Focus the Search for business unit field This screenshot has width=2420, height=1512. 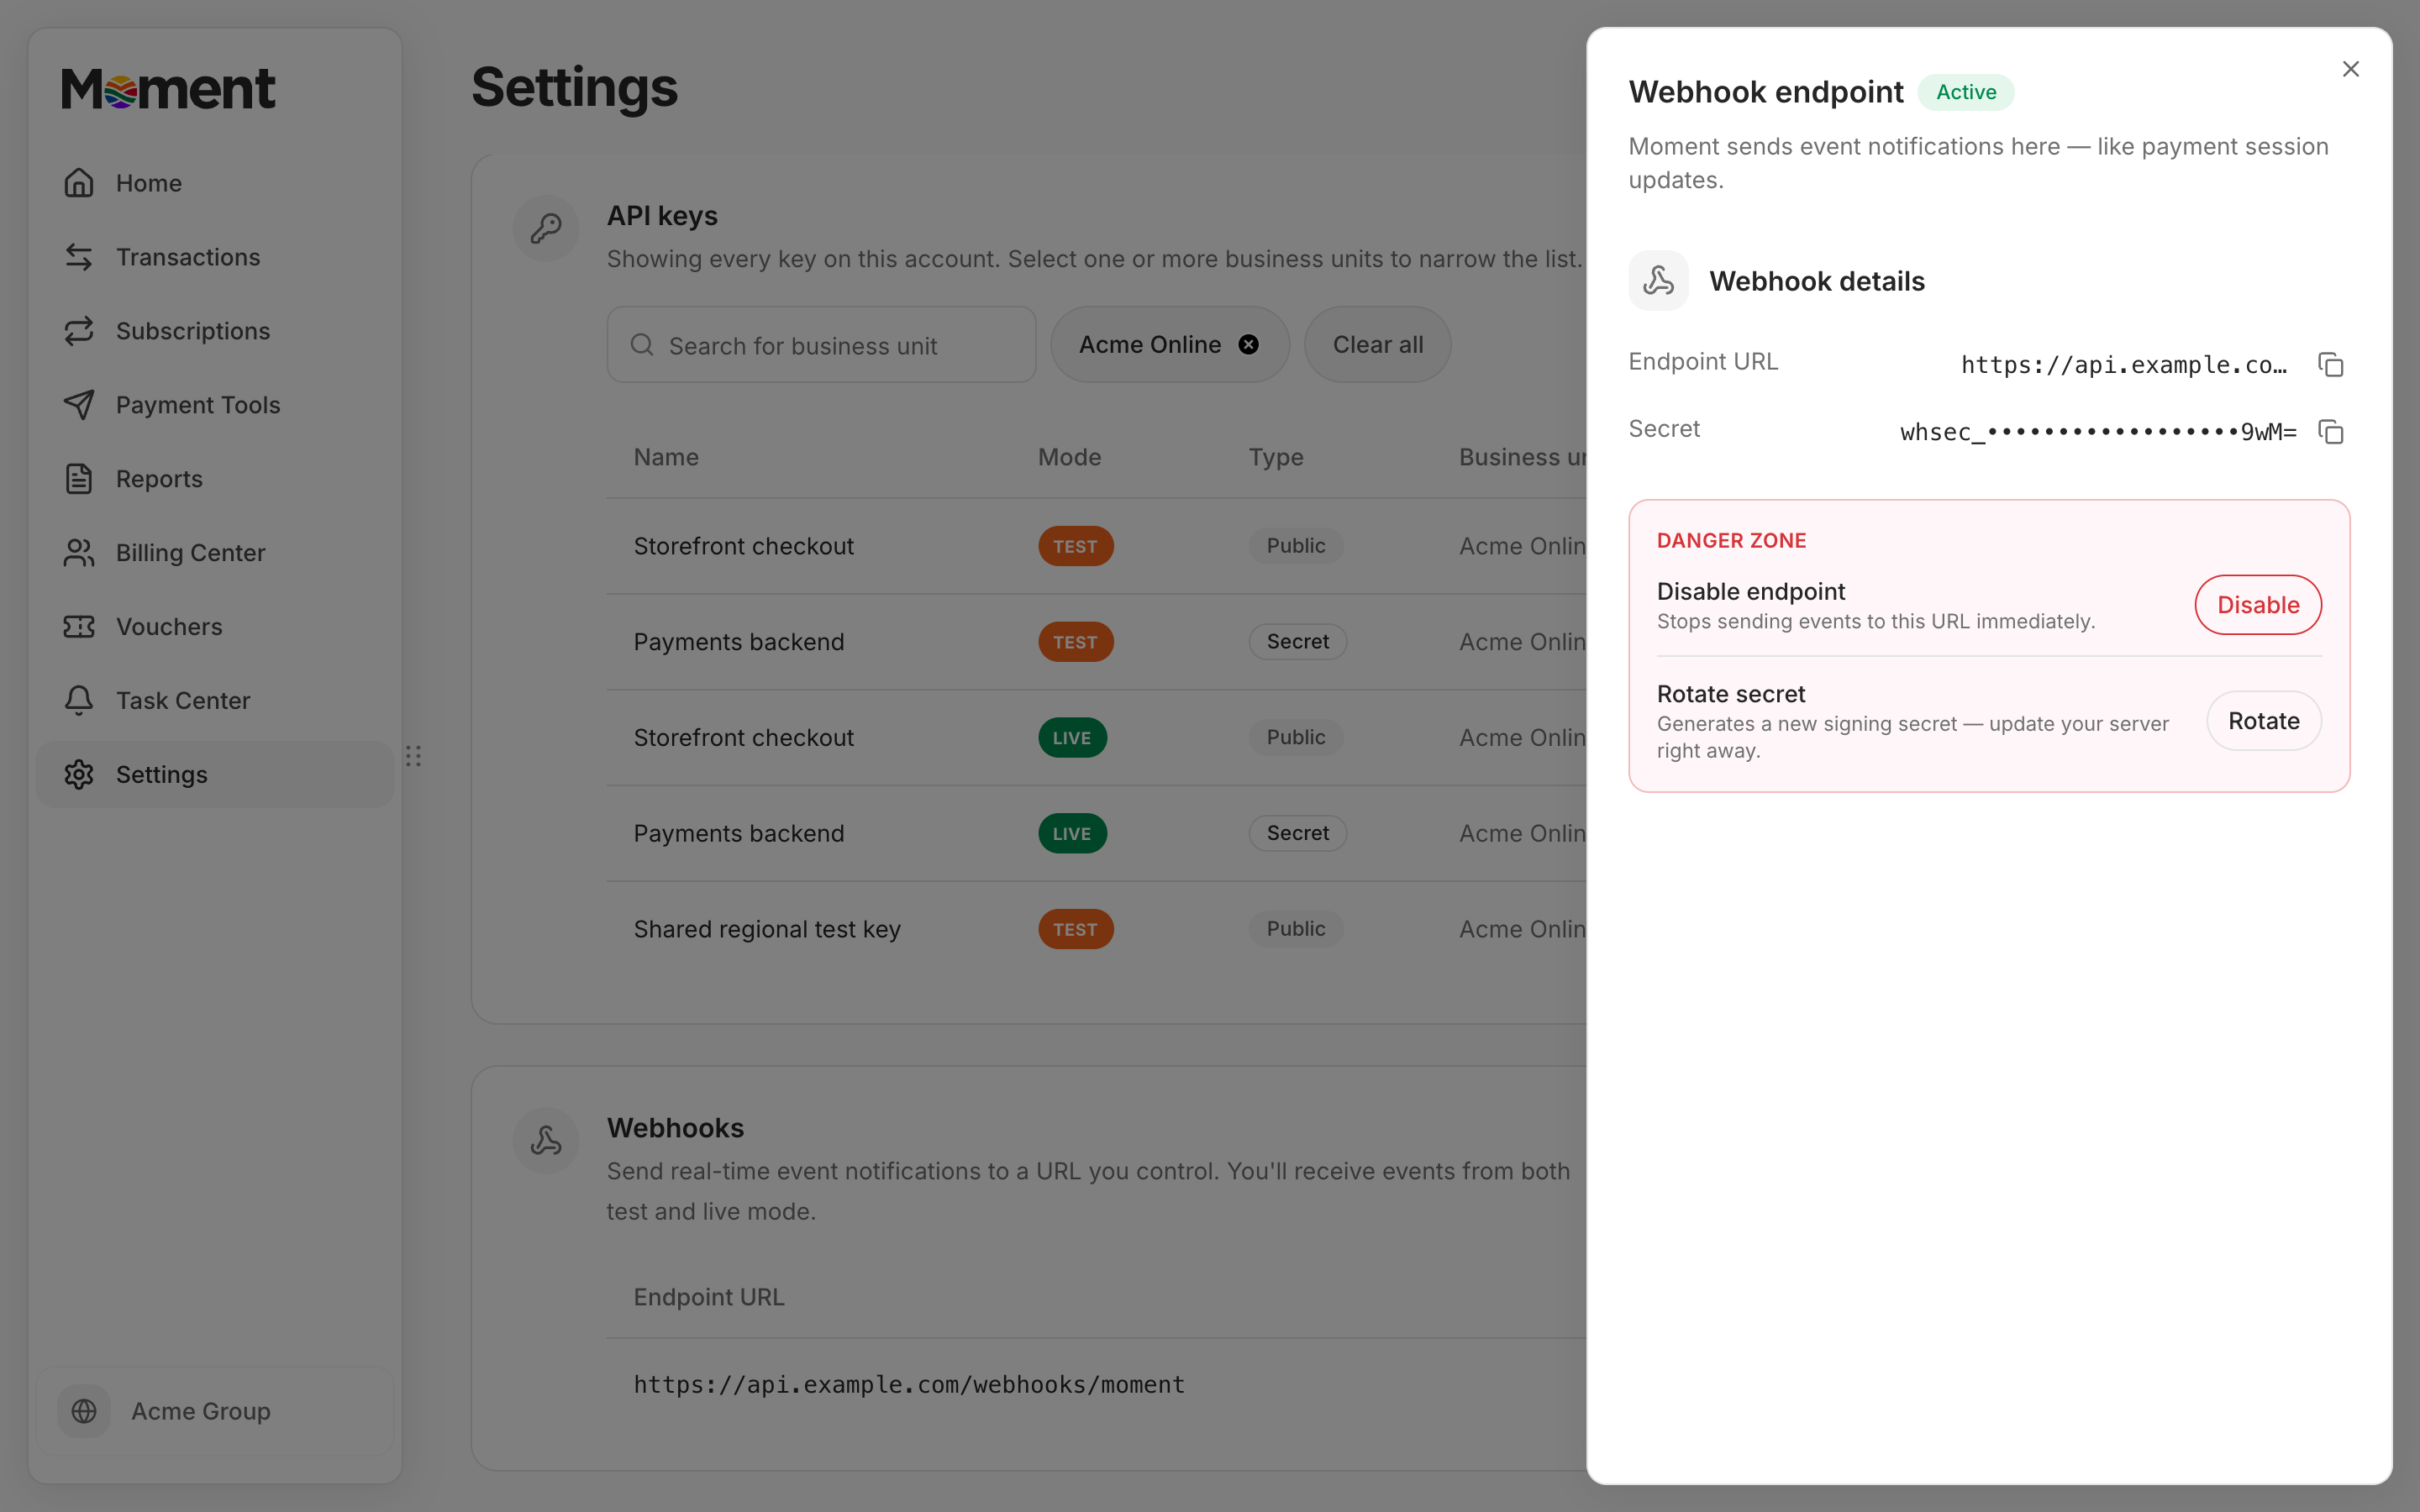coord(821,345)
